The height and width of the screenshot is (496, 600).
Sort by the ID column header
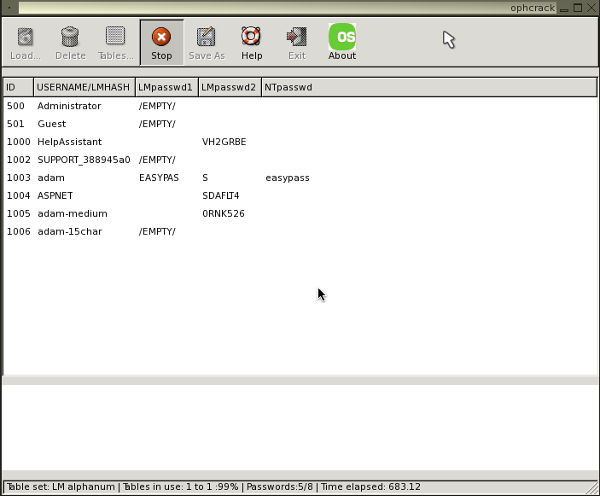point(18,87)
